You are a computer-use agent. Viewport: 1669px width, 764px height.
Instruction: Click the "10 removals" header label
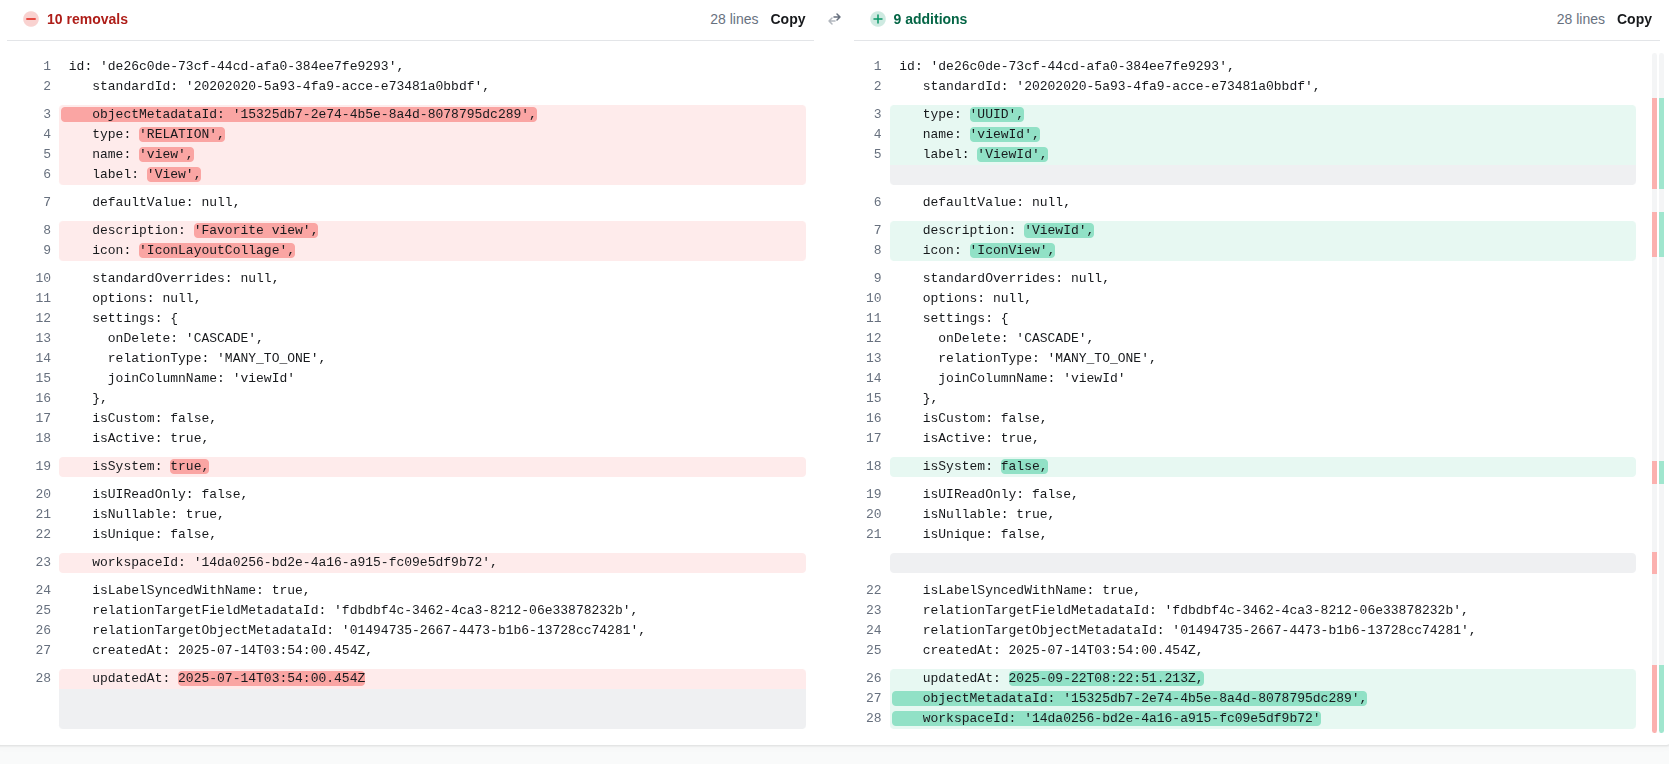[x=87, y=19]
